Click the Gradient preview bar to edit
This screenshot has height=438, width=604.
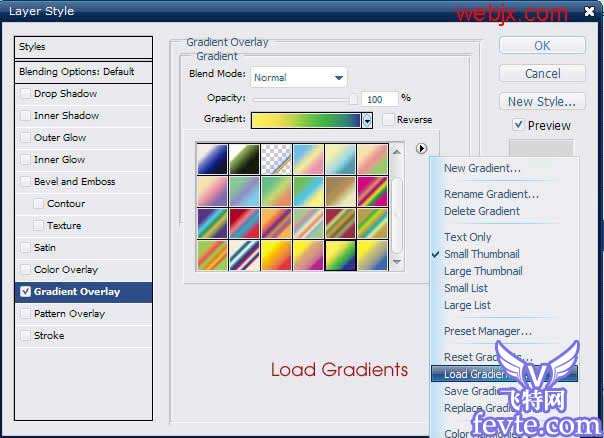[306, 121]
